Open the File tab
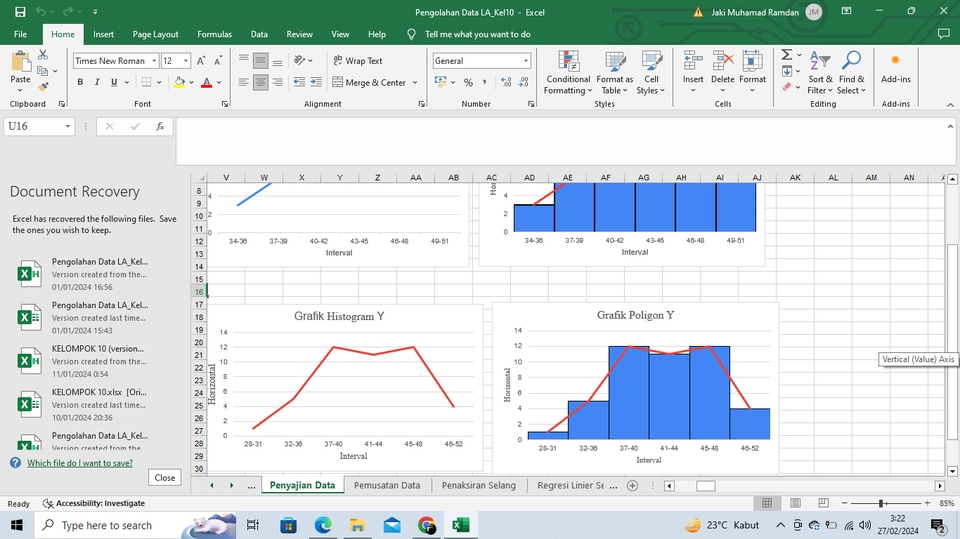The height and width of the screenshot is (539, 960). pyautogui.click(x=20, y=34)
